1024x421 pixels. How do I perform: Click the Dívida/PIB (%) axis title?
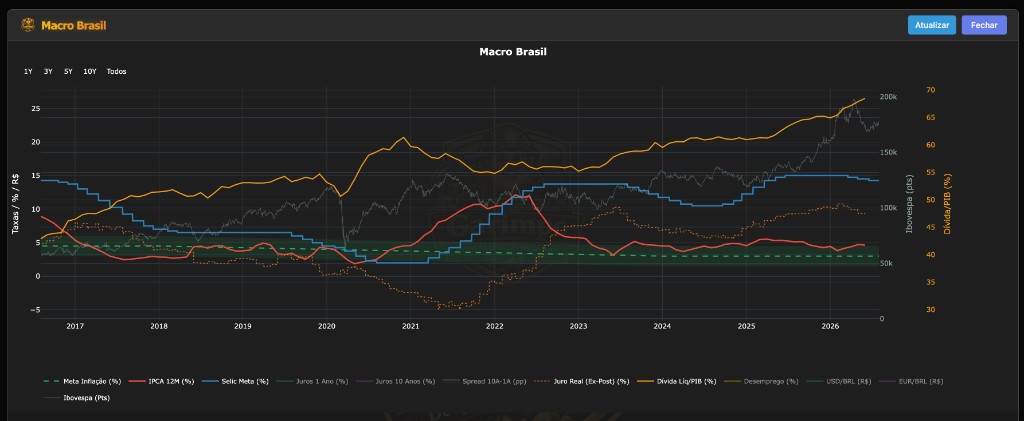(x=948, y=204)
